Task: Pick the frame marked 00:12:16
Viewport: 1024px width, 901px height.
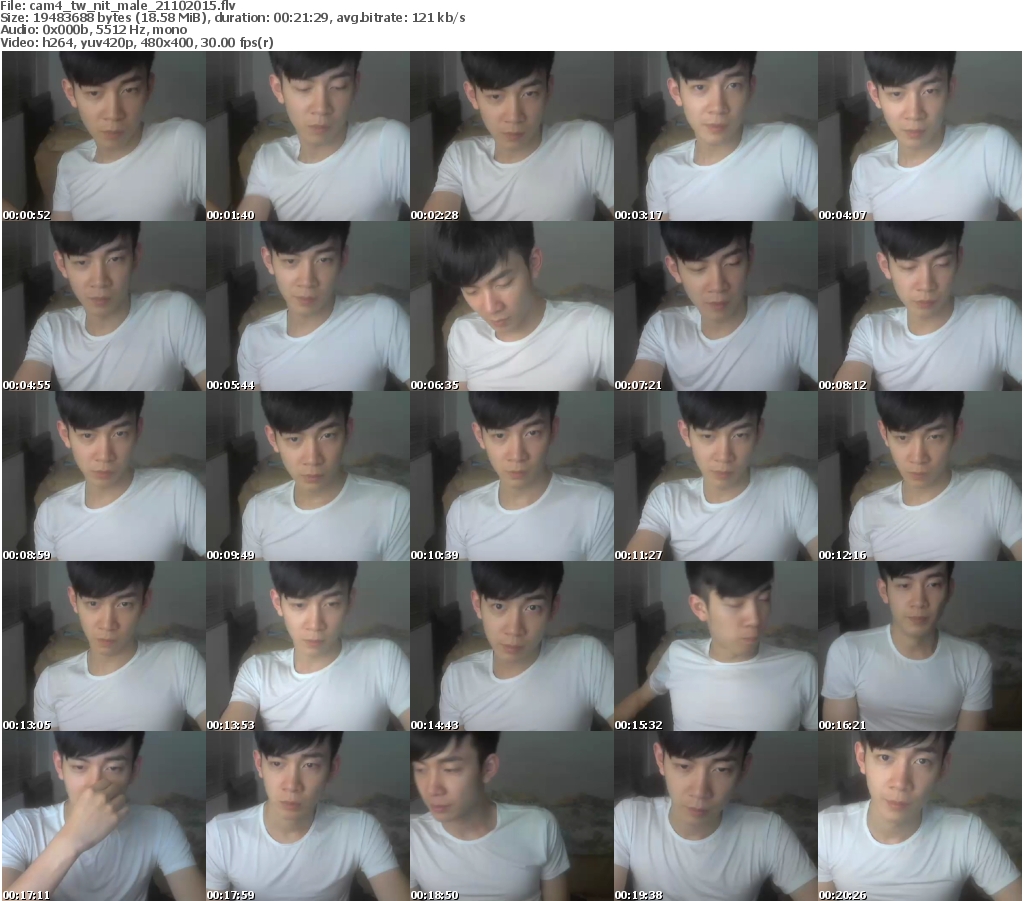Action: point(920,476)
